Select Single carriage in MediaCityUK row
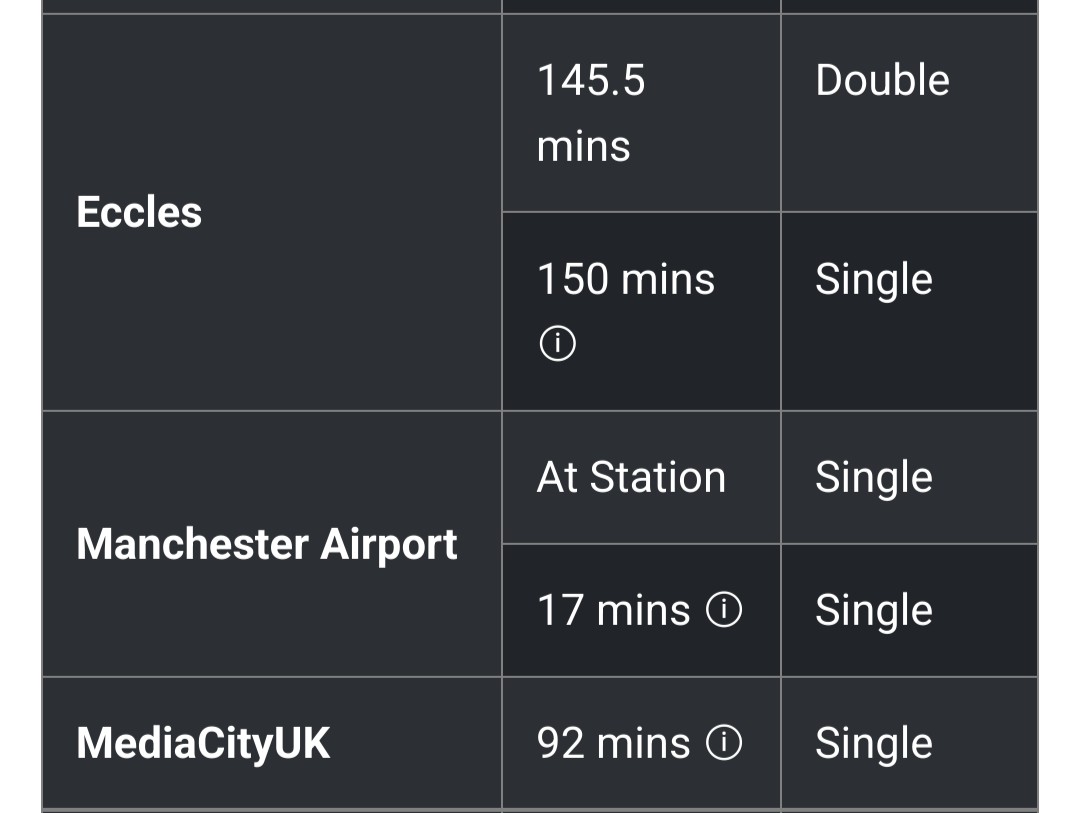1080x813 pixels. coord(873,743)
